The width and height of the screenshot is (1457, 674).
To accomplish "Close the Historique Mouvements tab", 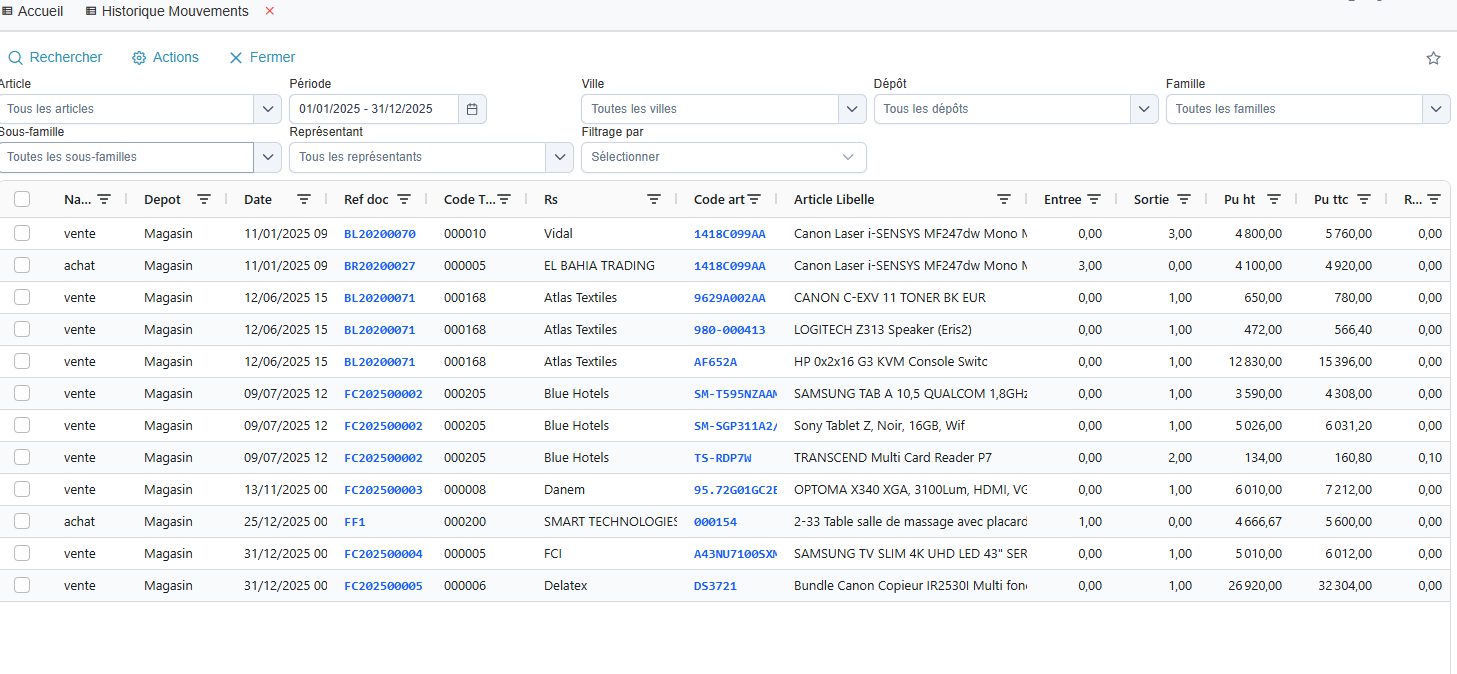I will (x=269, y=11).
